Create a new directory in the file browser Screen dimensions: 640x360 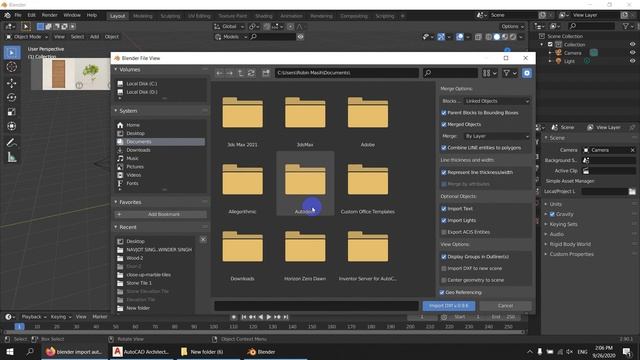266,73
